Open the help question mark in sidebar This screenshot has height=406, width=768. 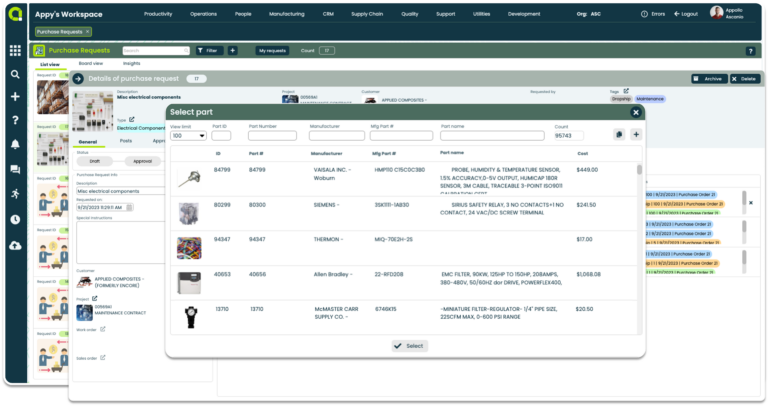click(x=15, y=120)
